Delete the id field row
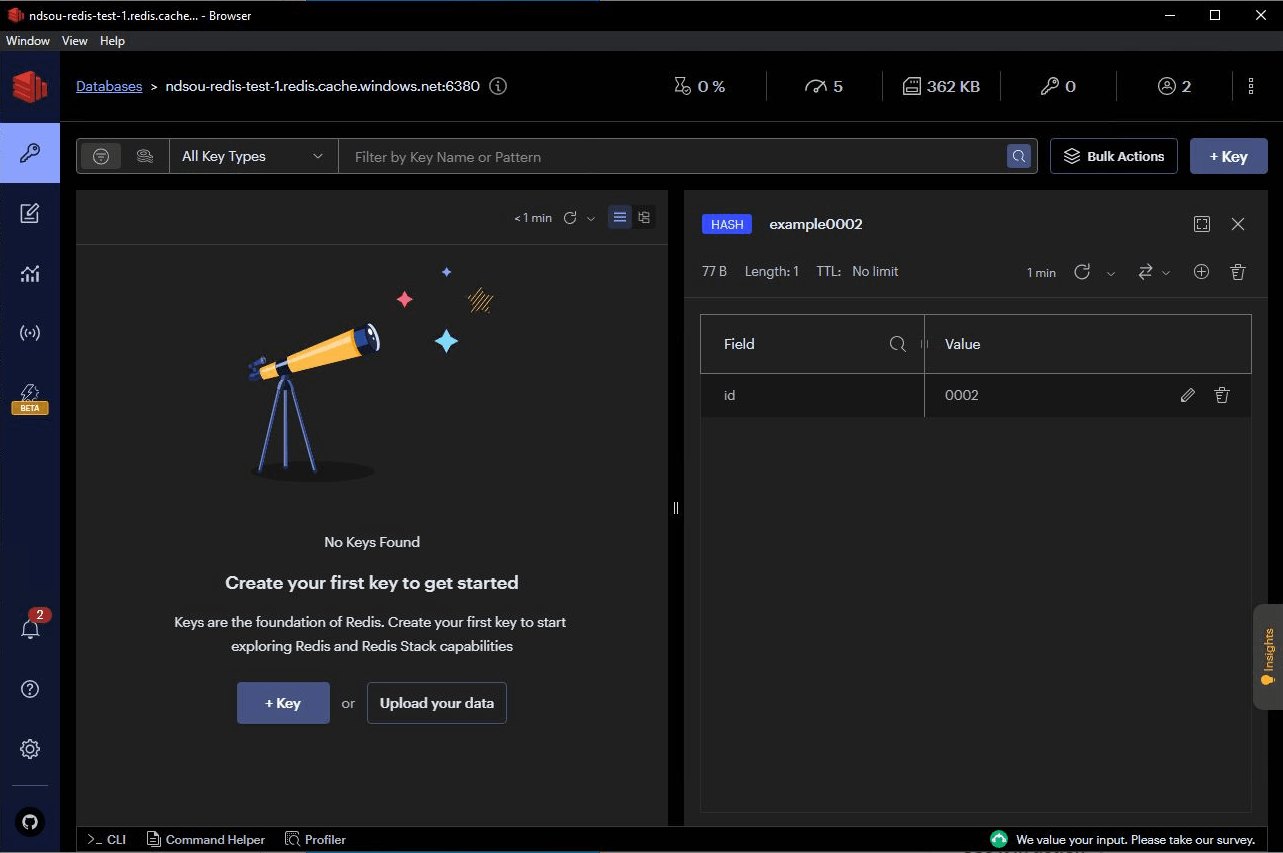This screenshot has height=853, width=1283. [1222, 395]
